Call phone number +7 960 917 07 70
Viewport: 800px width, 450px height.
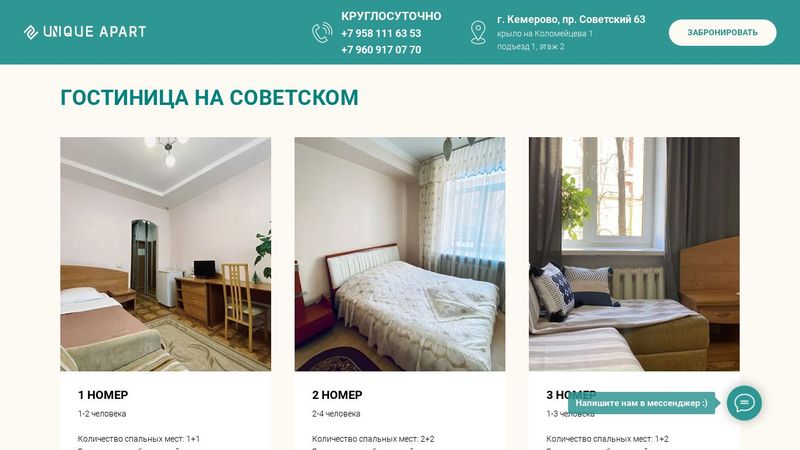[381, 49]
